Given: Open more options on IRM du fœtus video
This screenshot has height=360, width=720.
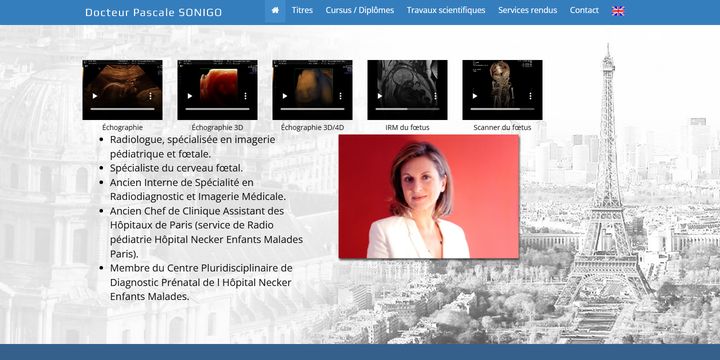Looking at the screenshot, I should tap(435, 96).
